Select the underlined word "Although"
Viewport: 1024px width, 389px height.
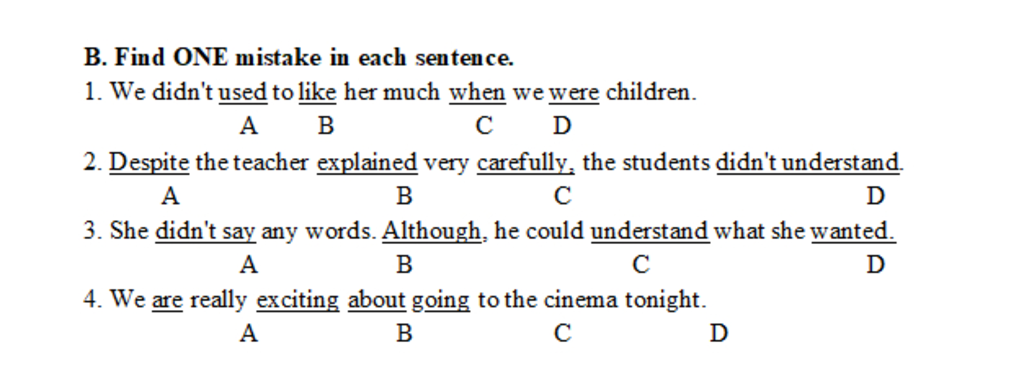pyautogui.click(x=432, y=231)
